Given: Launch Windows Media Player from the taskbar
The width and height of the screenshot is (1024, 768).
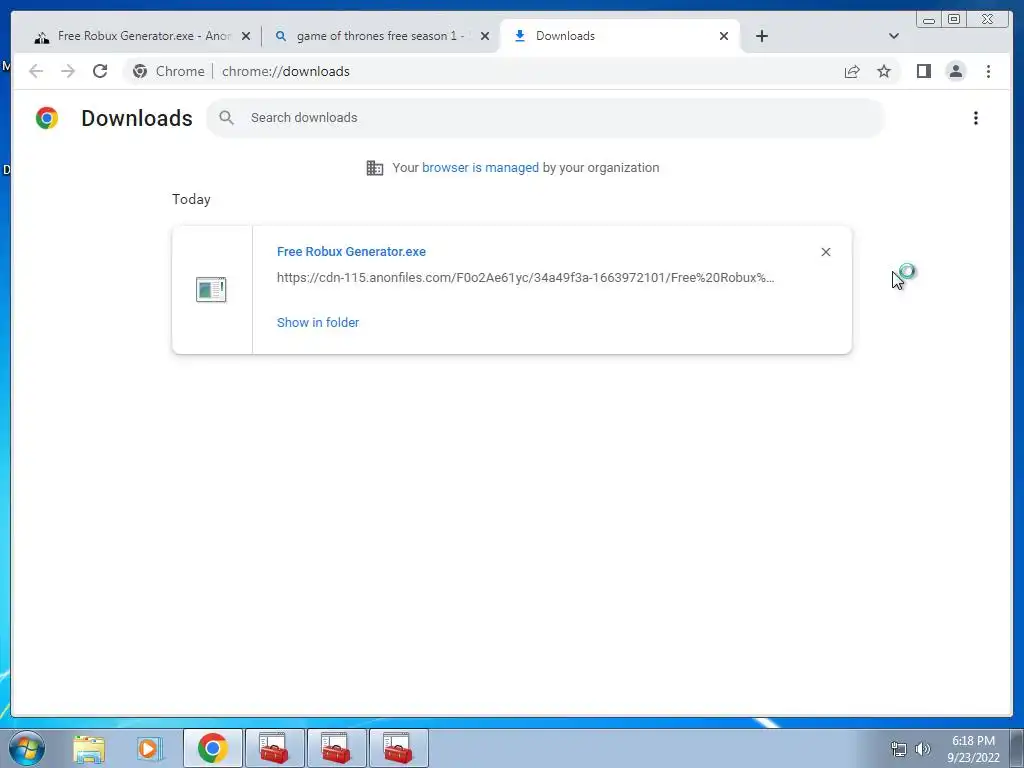Looking at the screenshot, I should tap(149, 748).
